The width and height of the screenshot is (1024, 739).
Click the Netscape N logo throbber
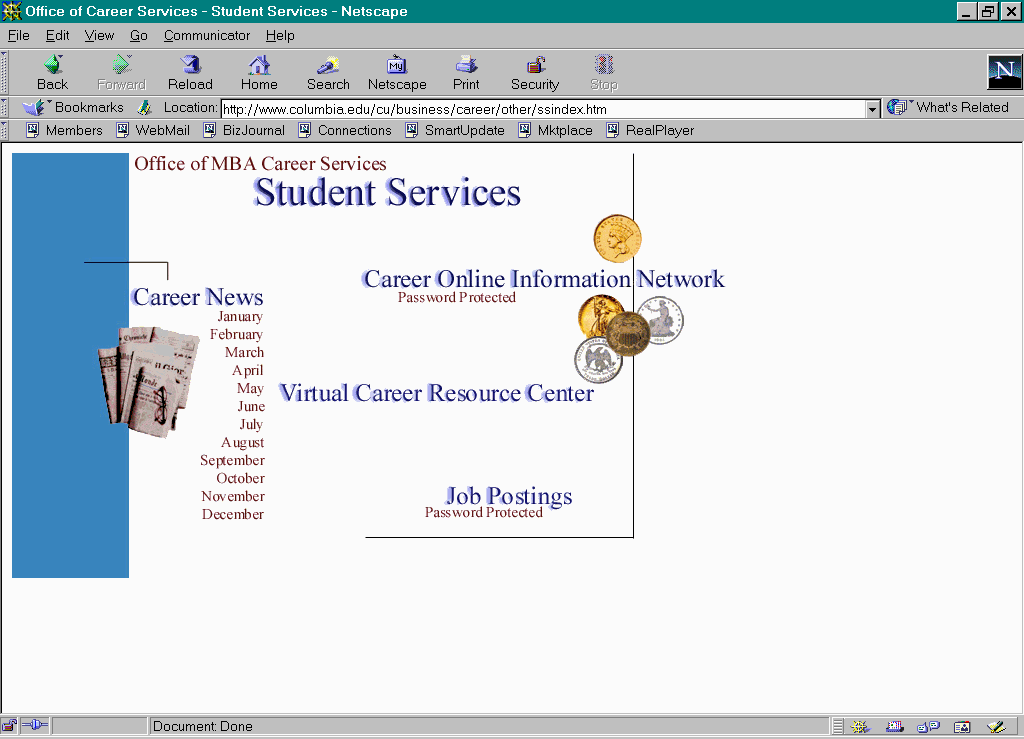click(1004, 72)
